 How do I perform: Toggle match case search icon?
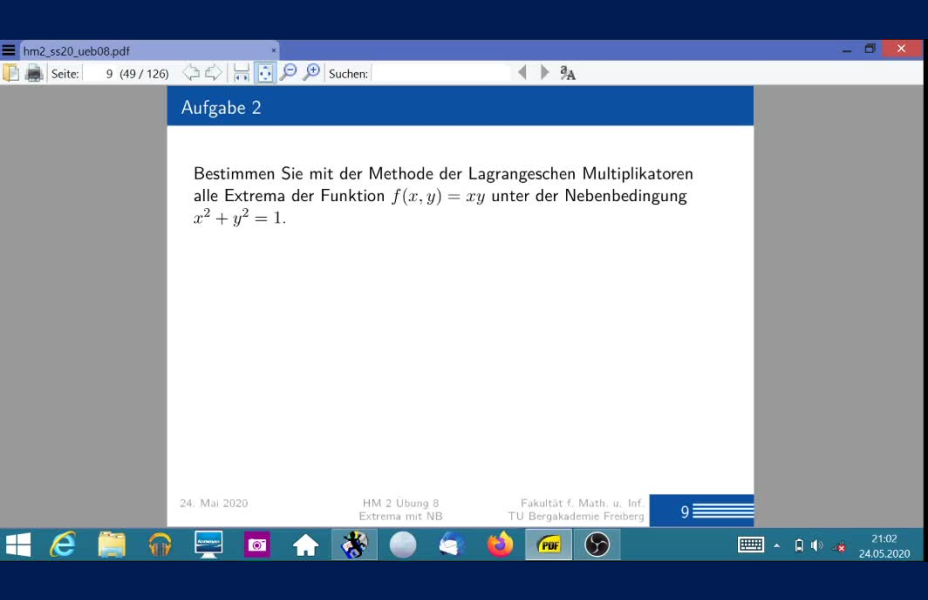coord(568,73)
